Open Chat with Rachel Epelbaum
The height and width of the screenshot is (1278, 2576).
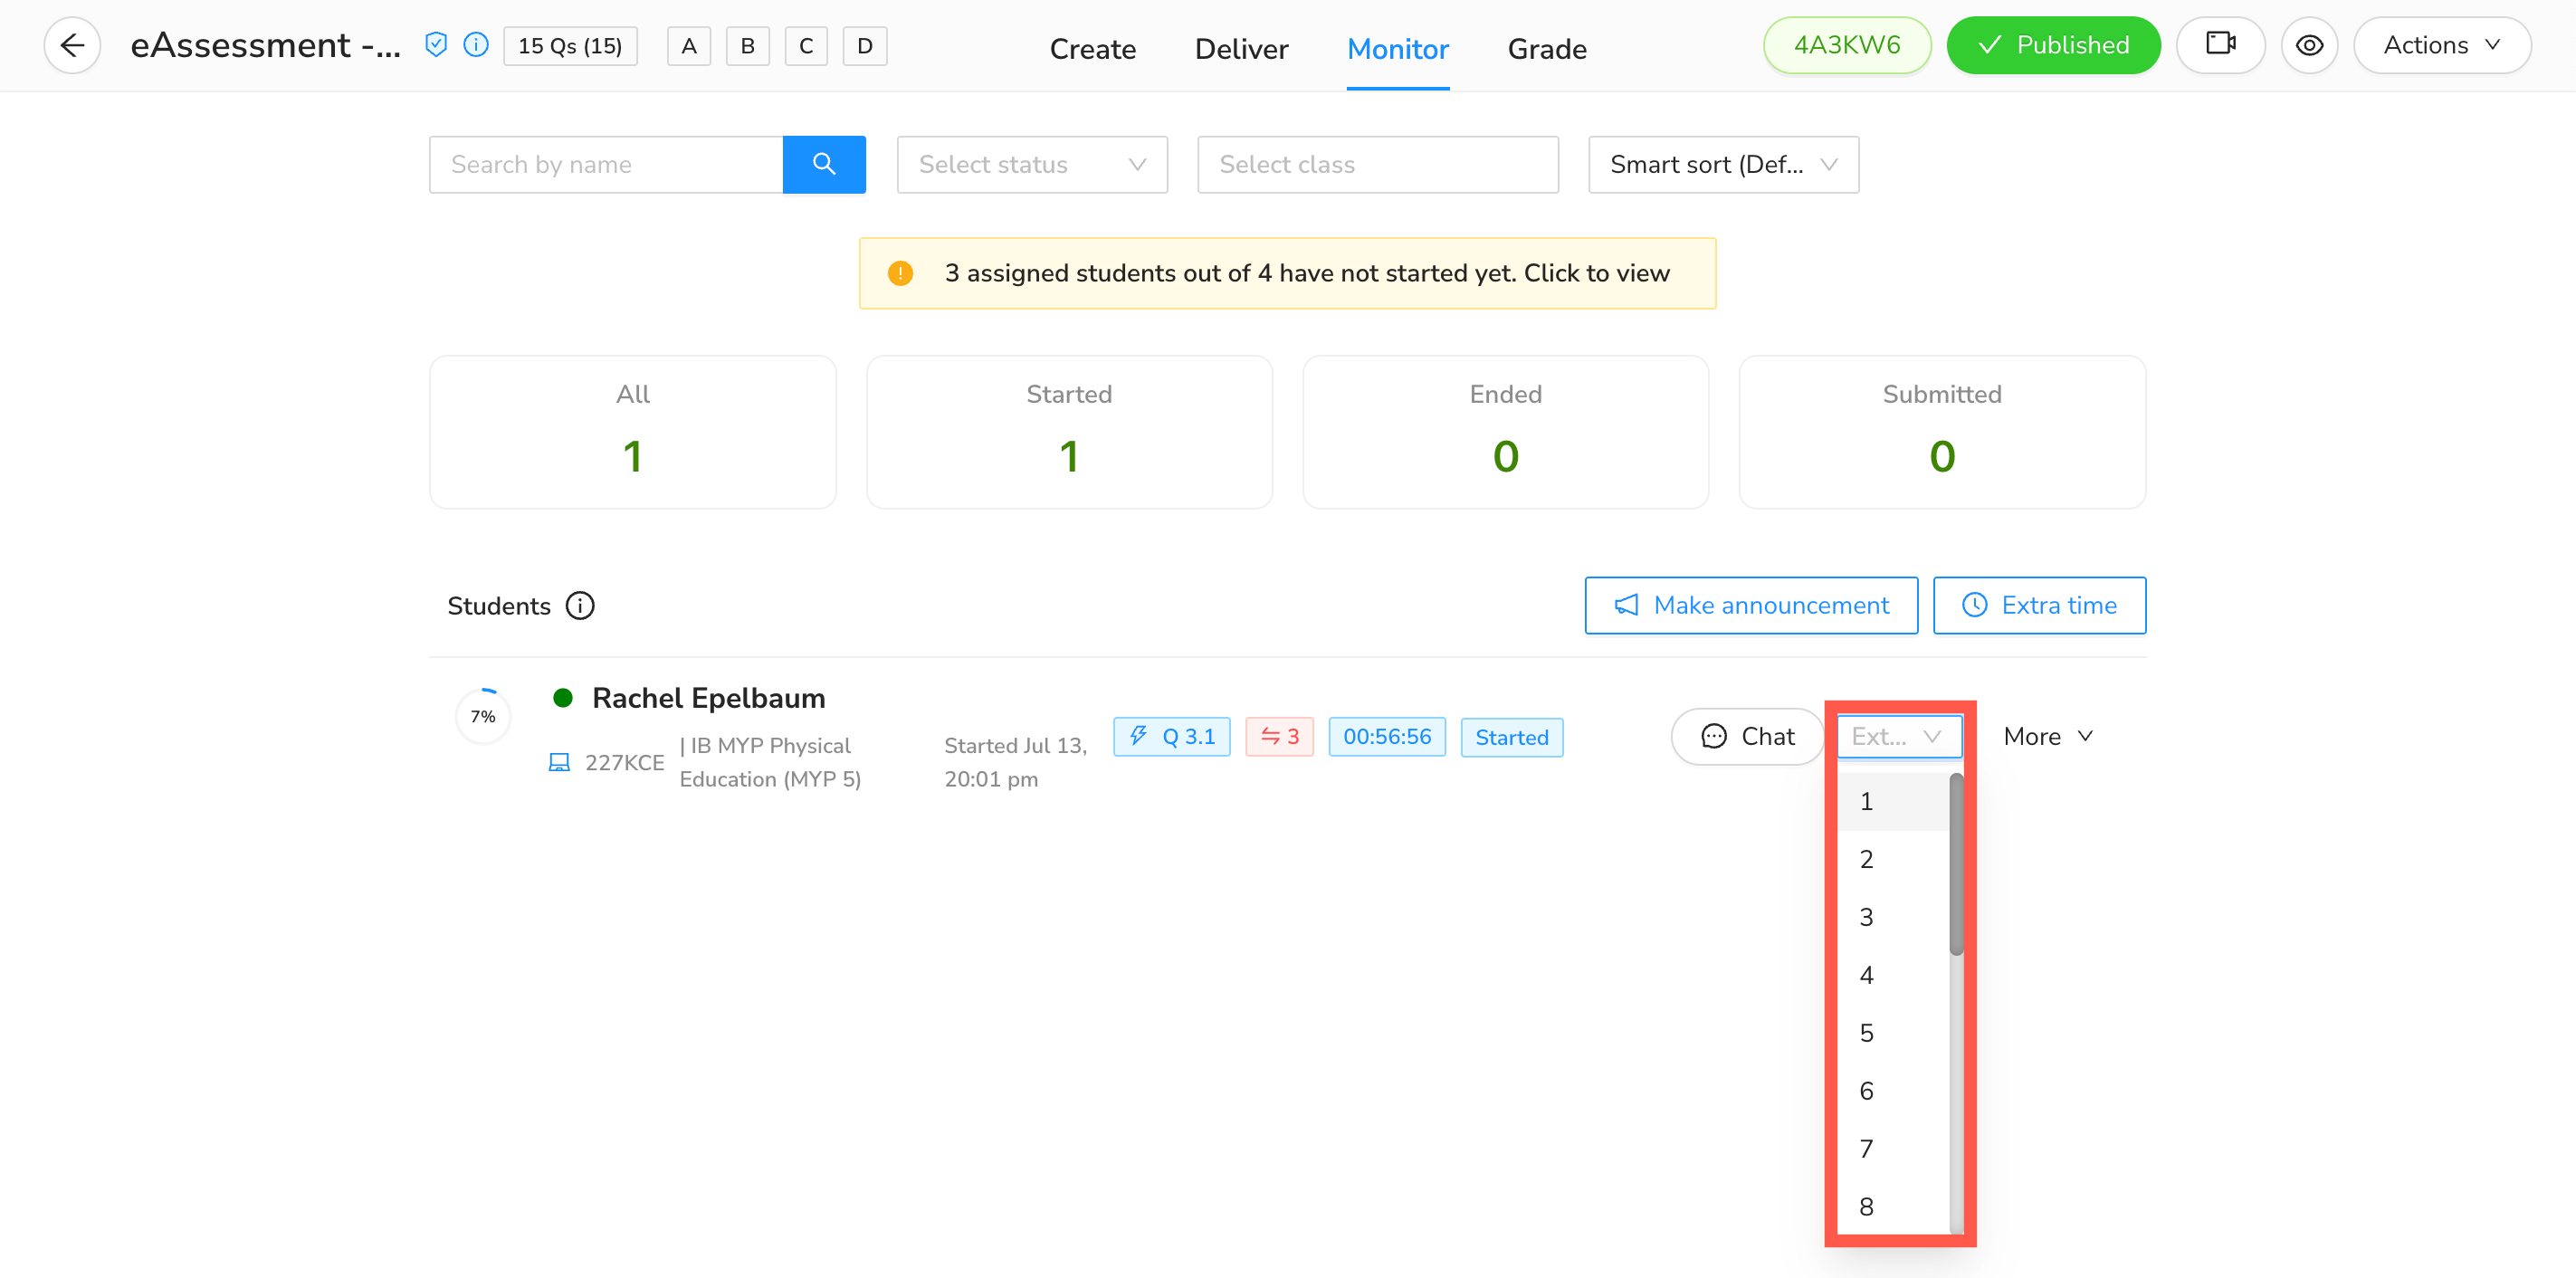point(1747,737)
